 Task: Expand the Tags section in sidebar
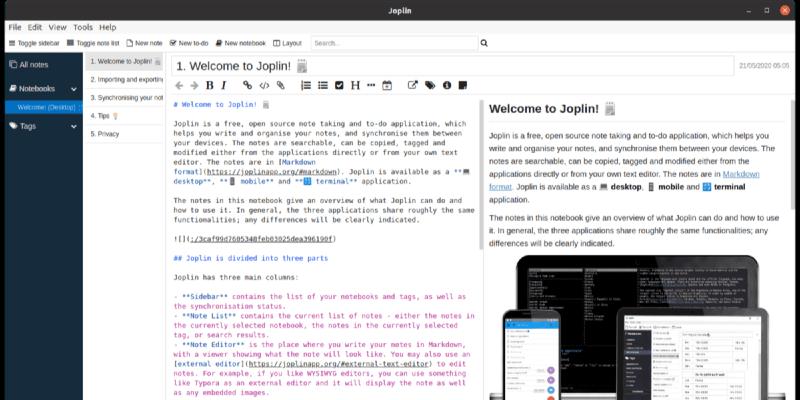12,126
